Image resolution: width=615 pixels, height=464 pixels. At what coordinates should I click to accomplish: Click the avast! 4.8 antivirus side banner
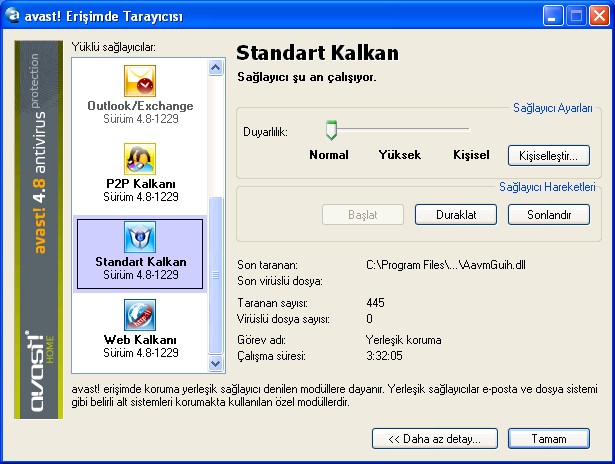pos(39,230)
